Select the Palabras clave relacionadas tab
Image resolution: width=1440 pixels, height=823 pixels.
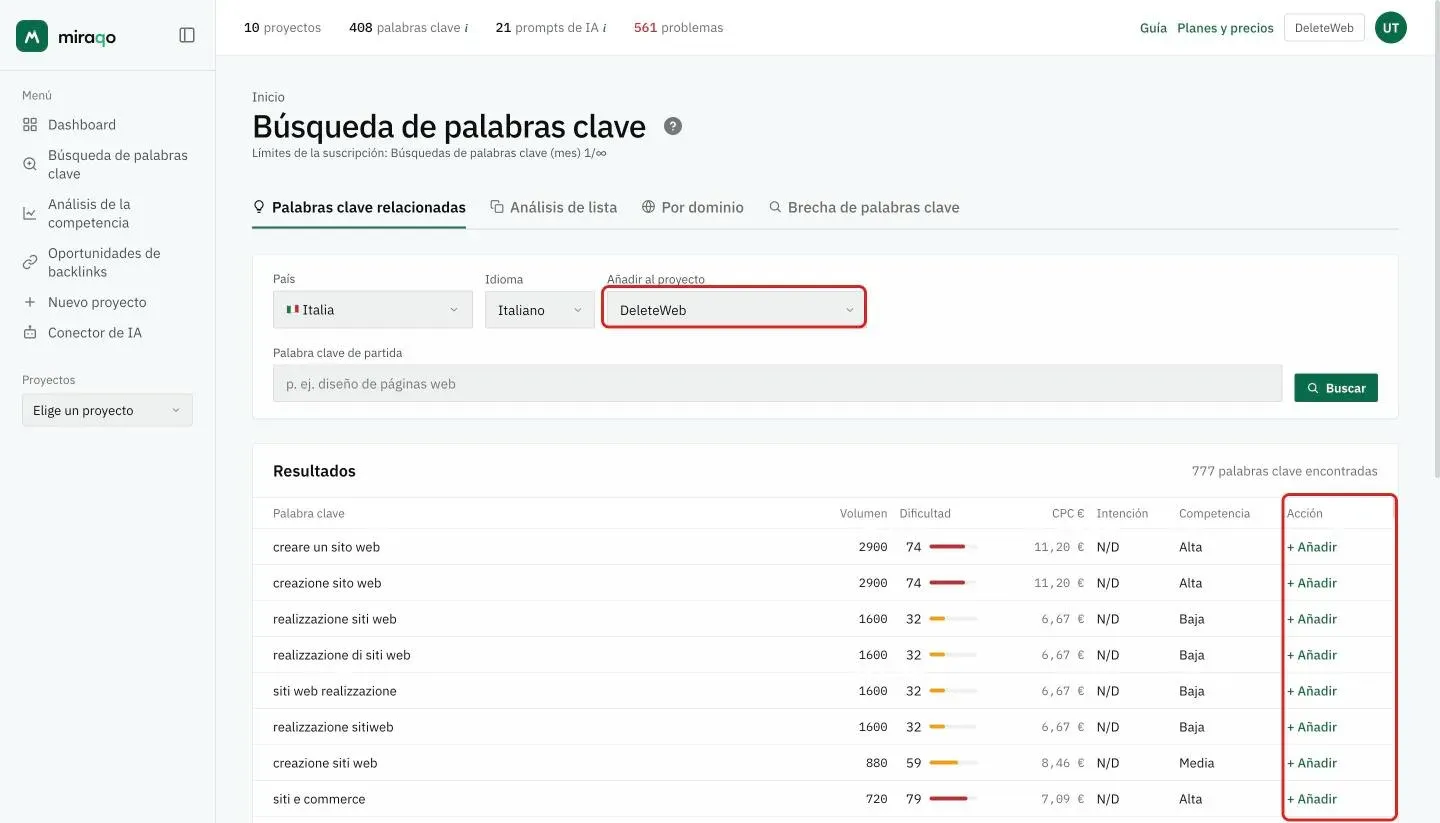tap(359, 207)
